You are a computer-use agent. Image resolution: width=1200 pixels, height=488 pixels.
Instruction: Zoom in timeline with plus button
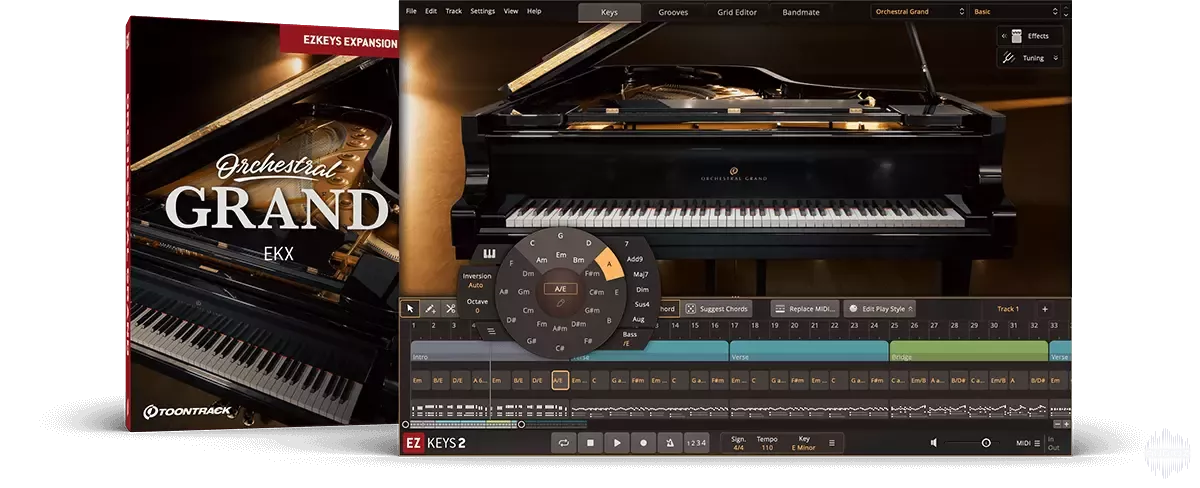click(1066, 424)
